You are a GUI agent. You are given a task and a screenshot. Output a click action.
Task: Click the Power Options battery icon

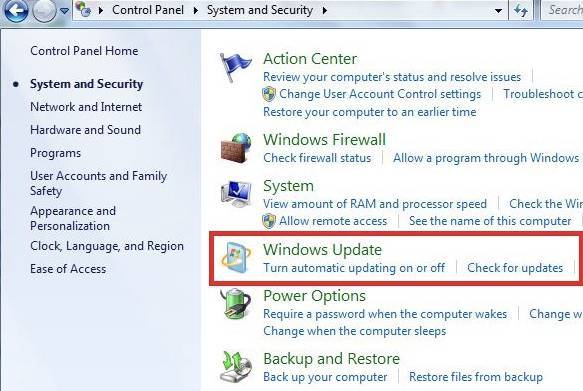[x=236, y=304]
